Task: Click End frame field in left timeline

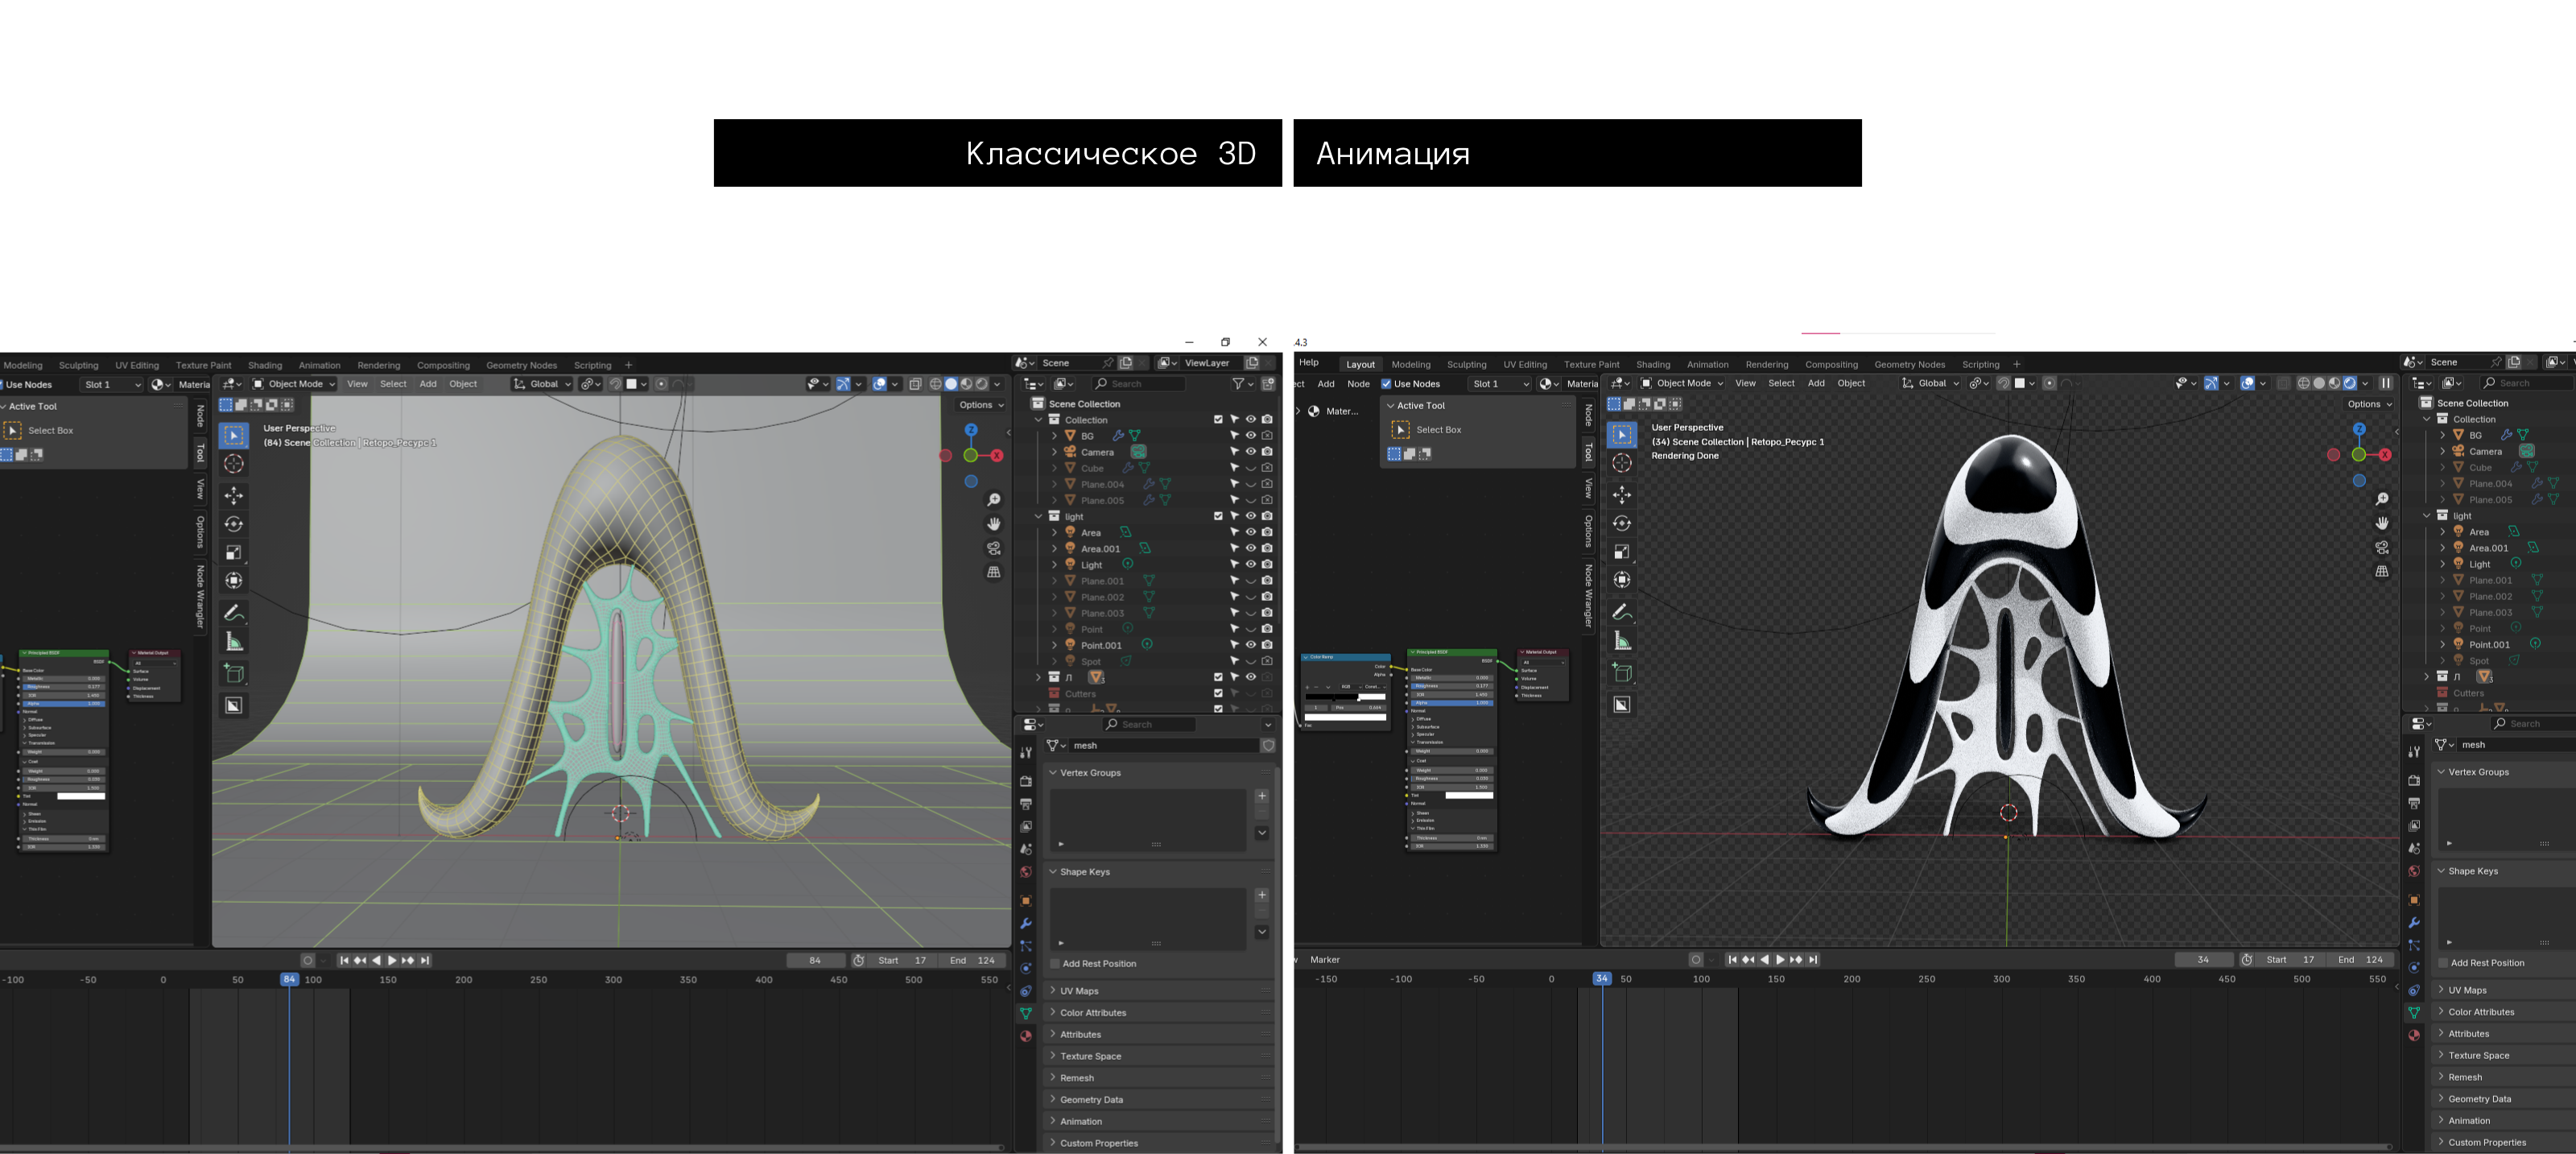Action: pyautogui.click(x=973, y=960)
